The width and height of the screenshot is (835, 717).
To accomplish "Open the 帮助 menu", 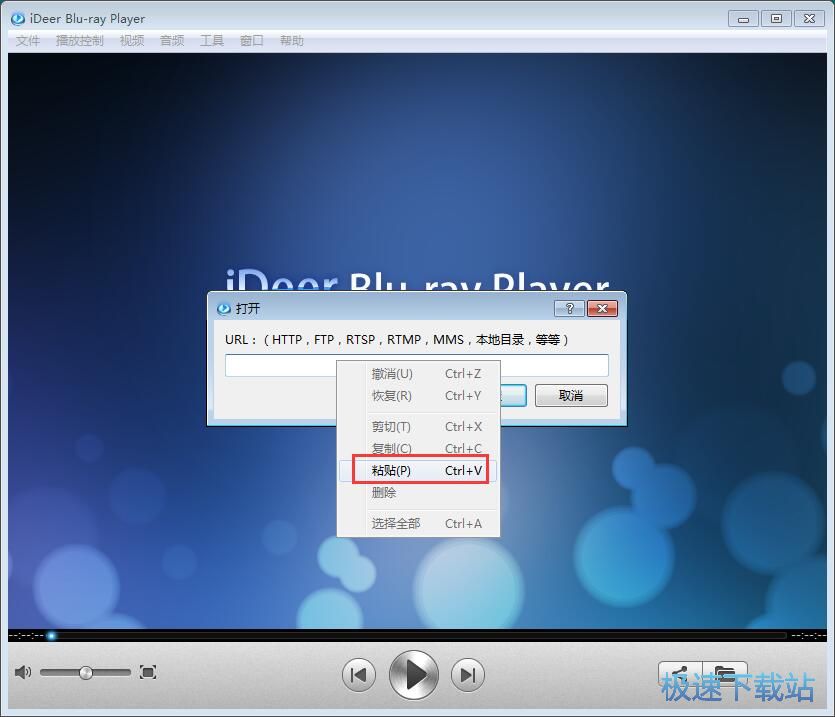I will (292, 41).
